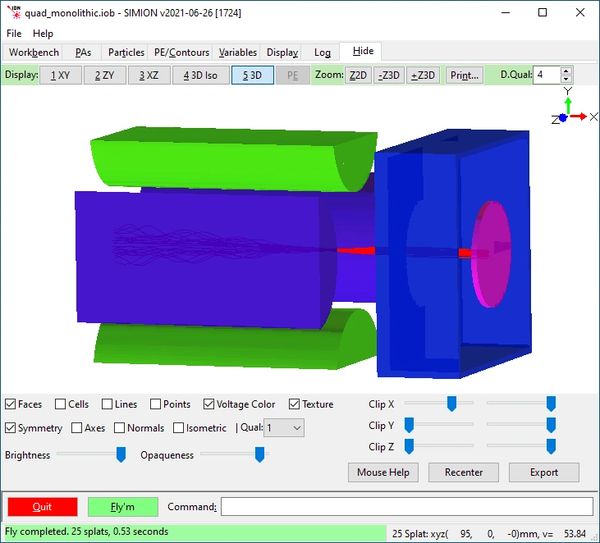Viewport: 600px width, 543px height.
Task: Click the red Quit button
Action: 42,507
